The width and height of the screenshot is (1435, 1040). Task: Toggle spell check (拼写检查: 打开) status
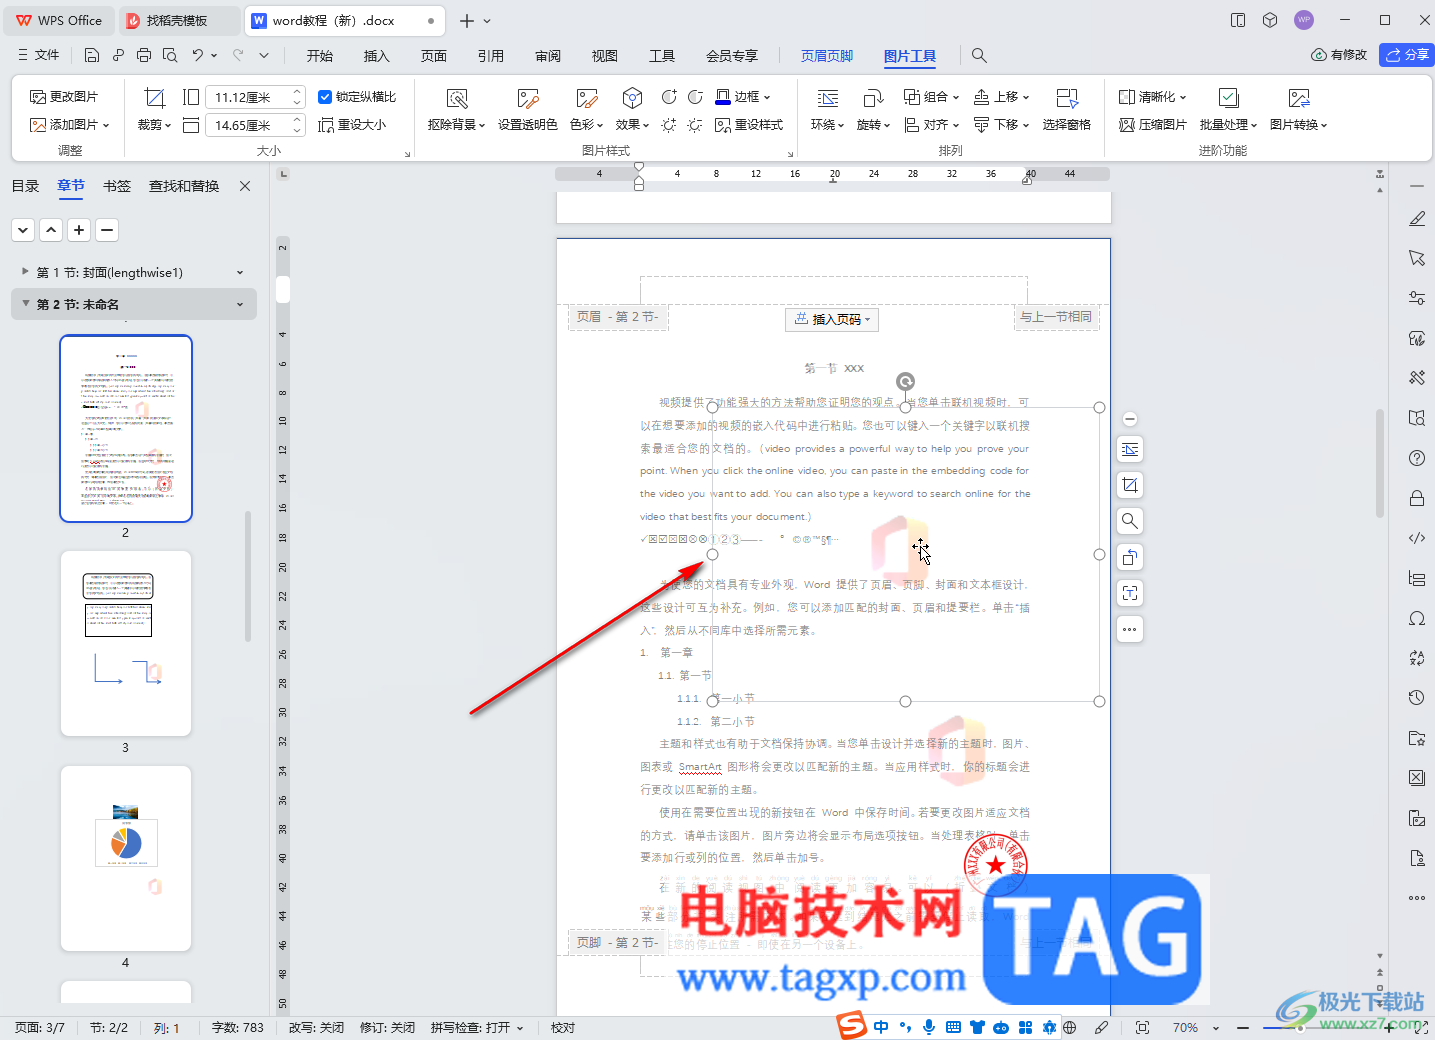[x=477, y=1028]
